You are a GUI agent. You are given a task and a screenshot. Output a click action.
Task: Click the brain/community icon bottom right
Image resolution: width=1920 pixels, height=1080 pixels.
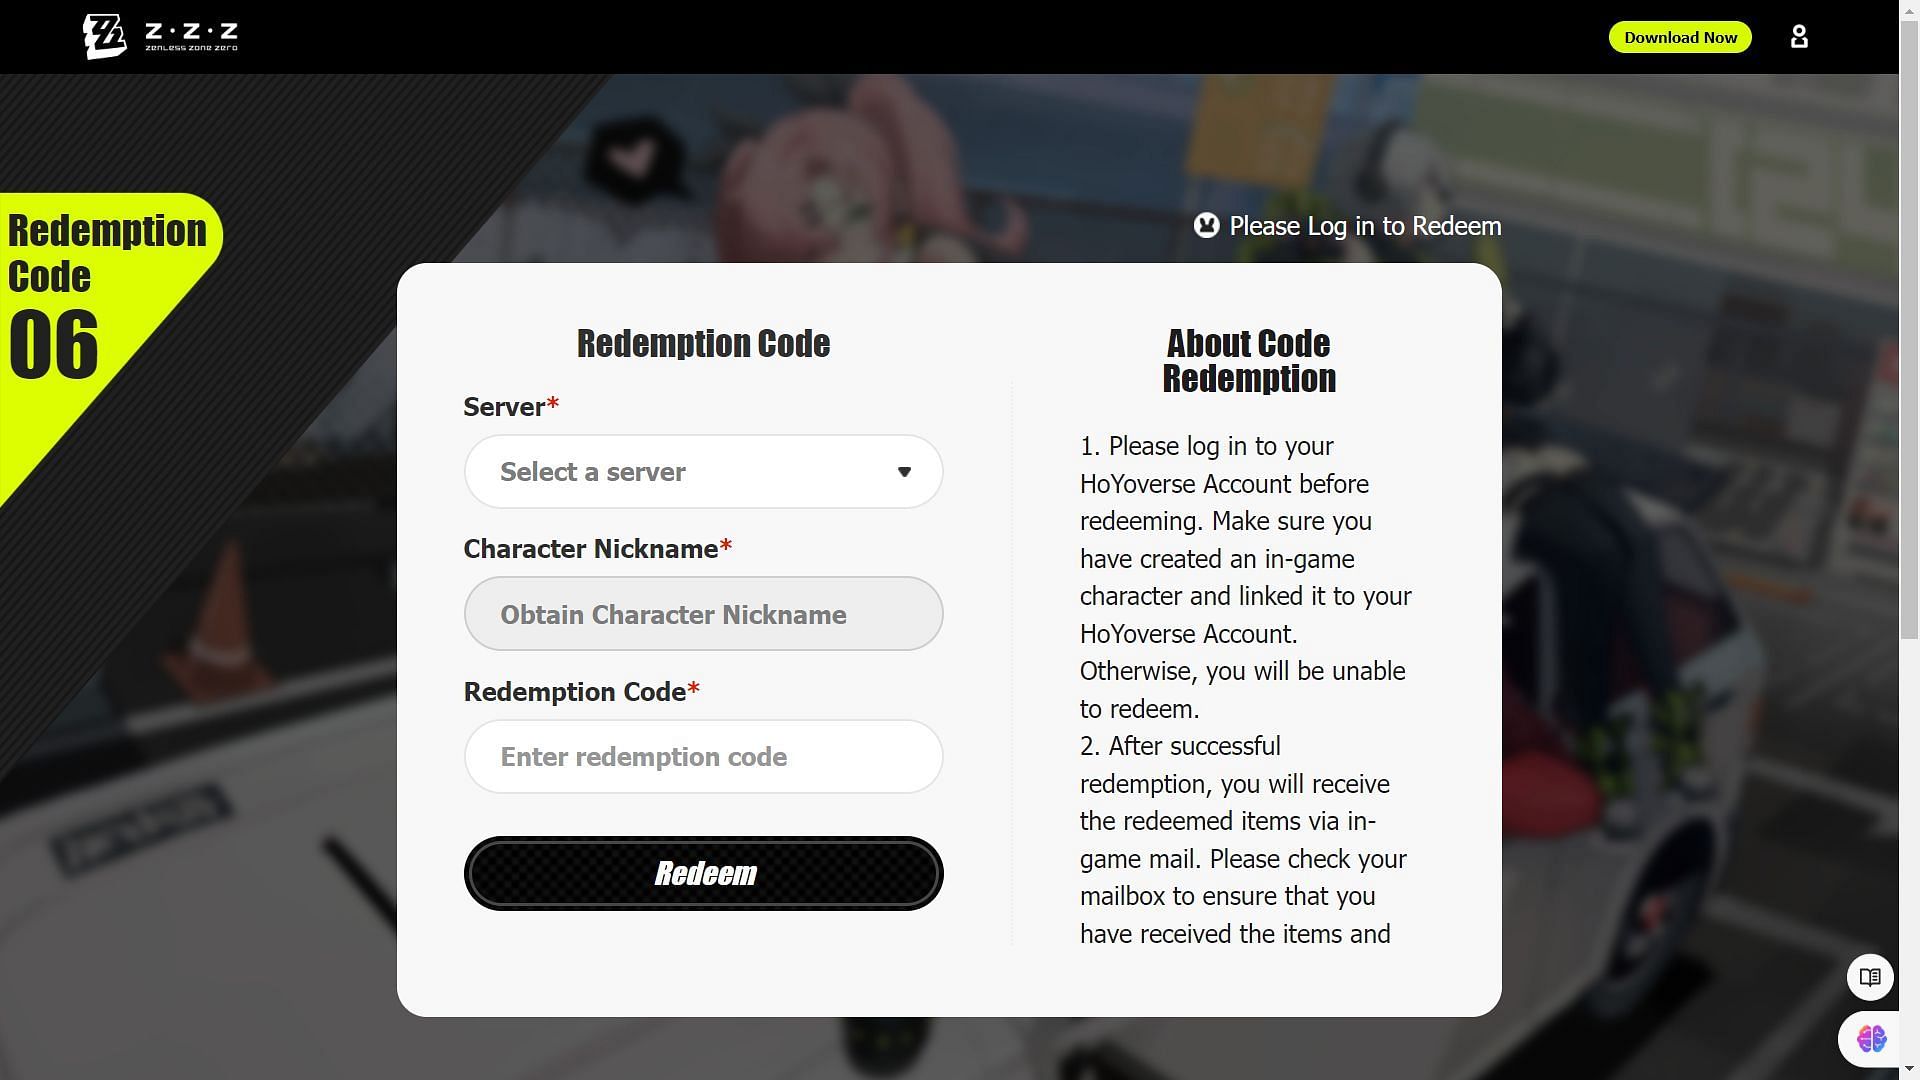1871,1038
